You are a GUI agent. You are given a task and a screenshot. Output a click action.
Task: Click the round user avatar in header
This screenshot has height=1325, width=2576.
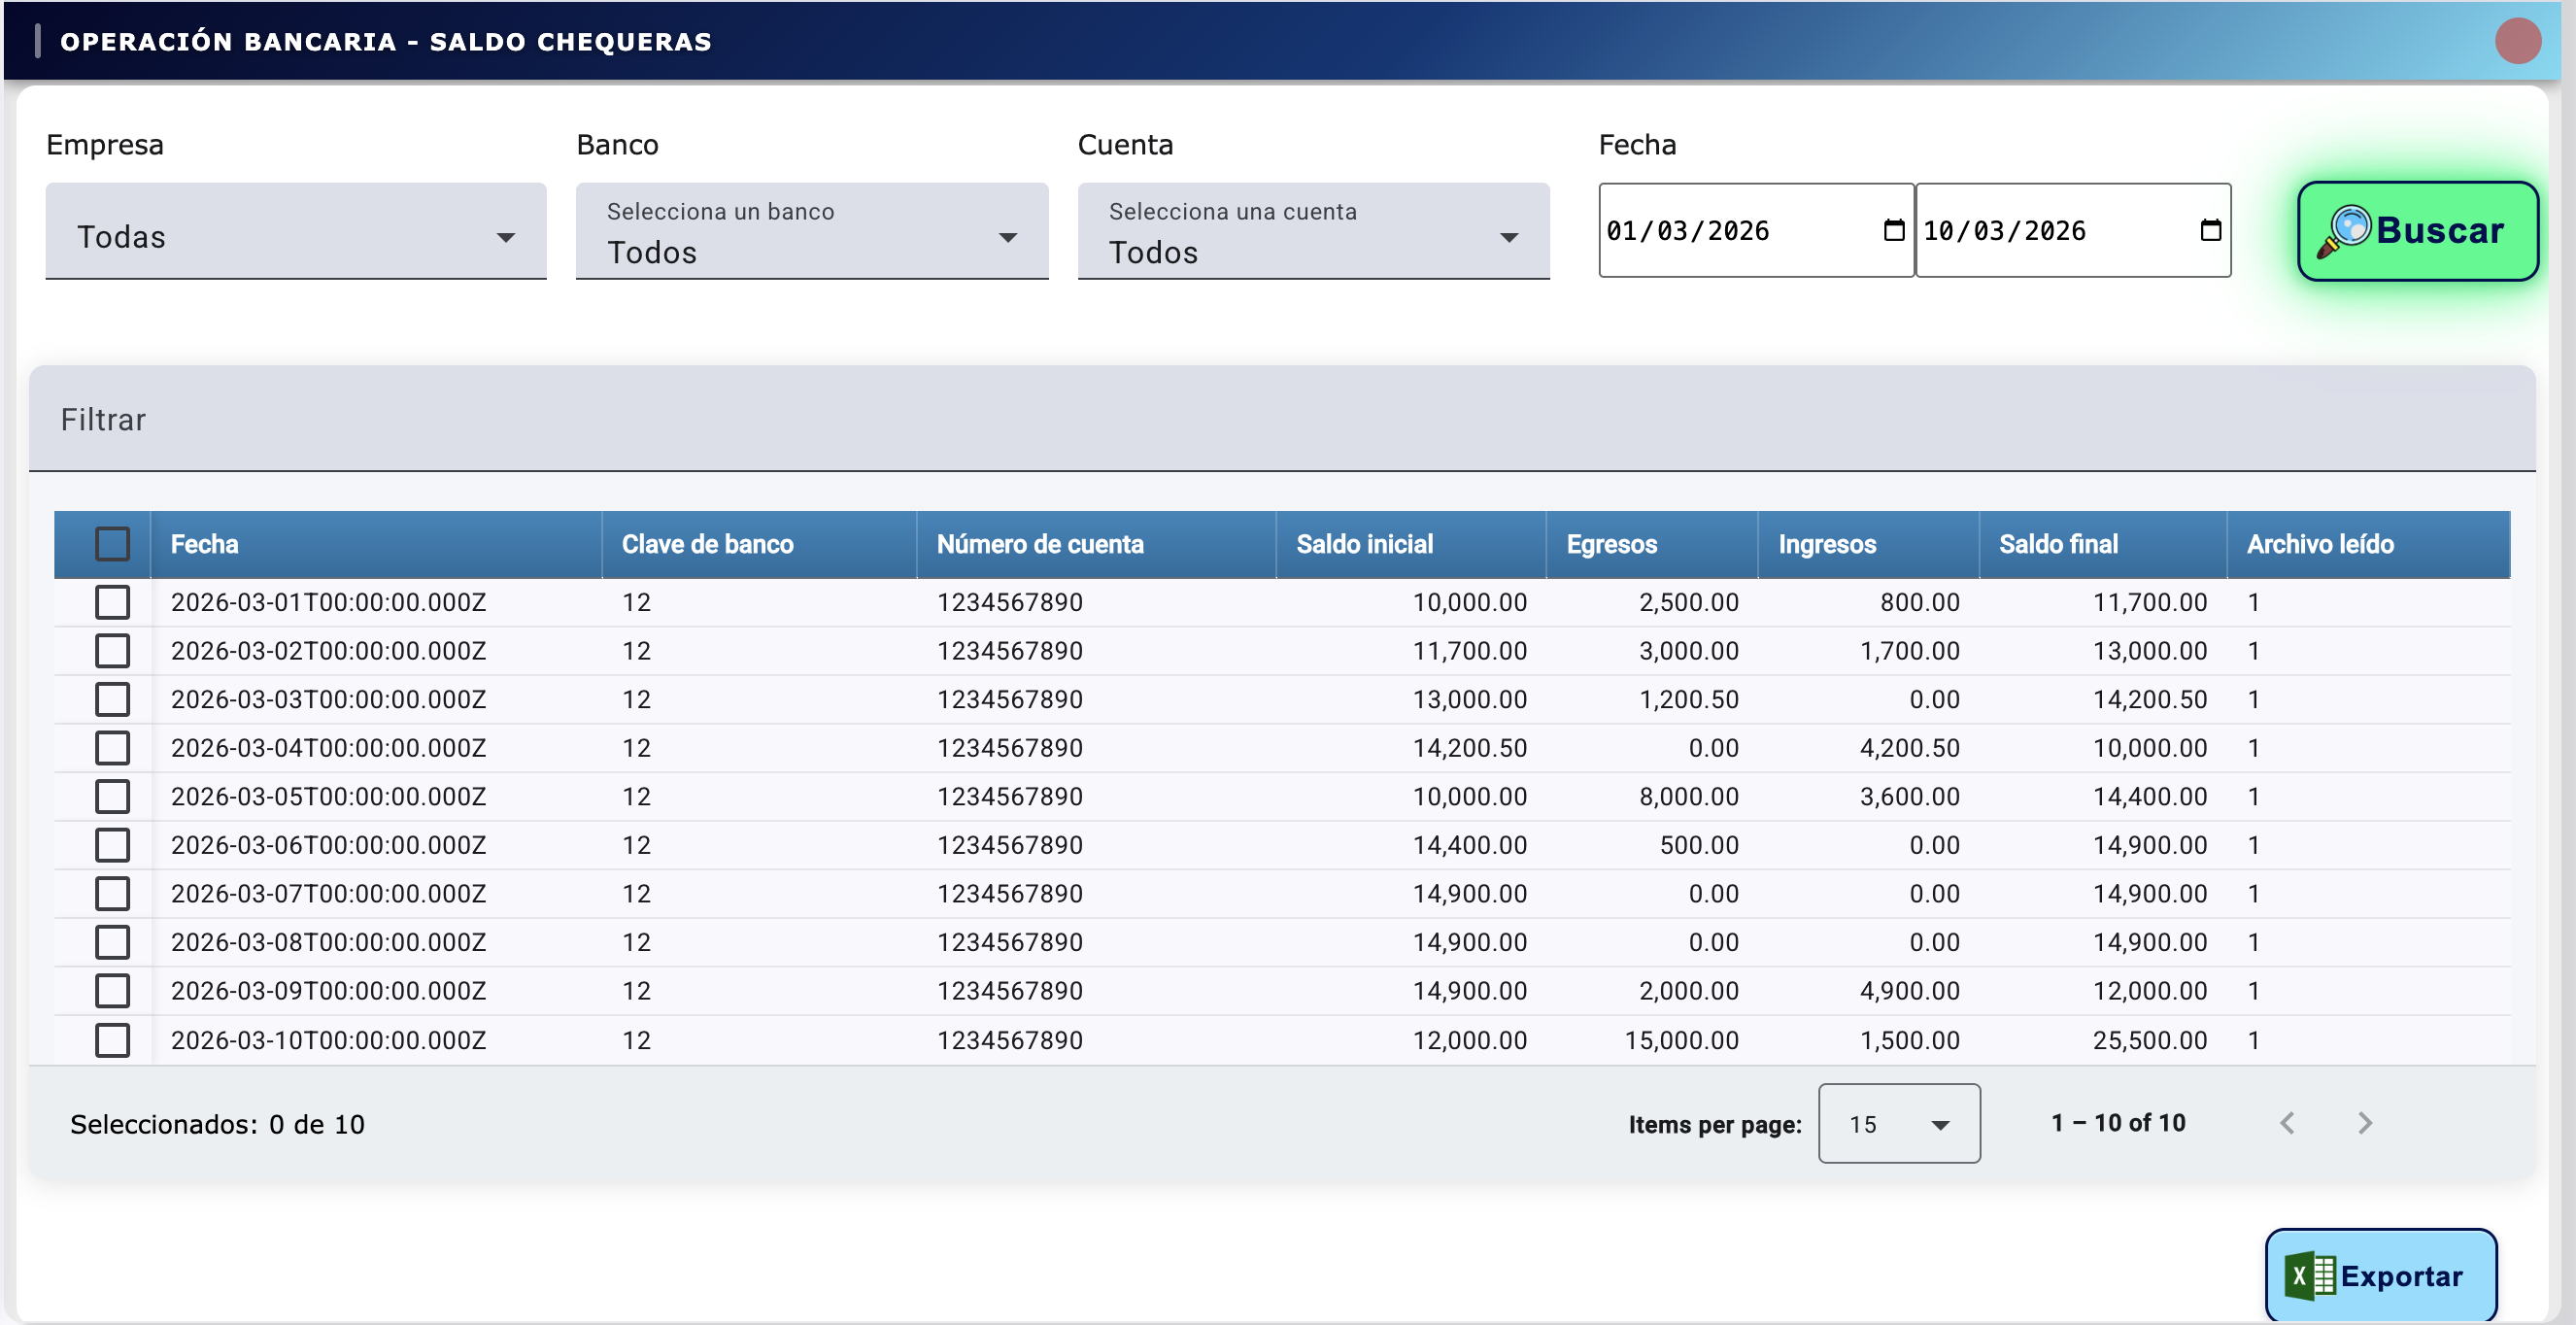click(x=2517, y=41)
